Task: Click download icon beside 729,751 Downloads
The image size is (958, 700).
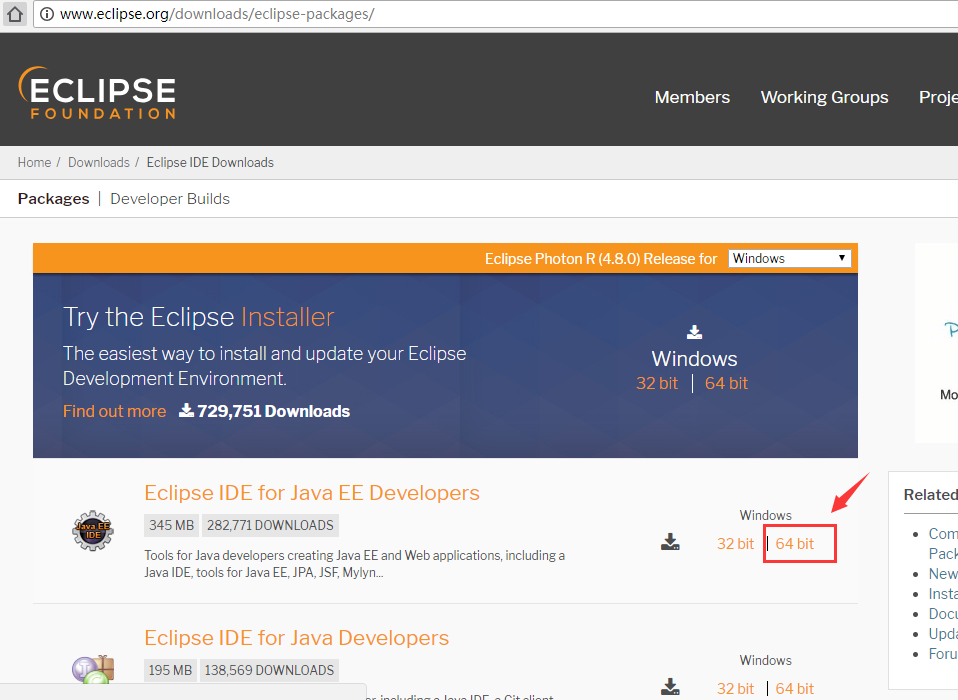Action: (186, 410)
